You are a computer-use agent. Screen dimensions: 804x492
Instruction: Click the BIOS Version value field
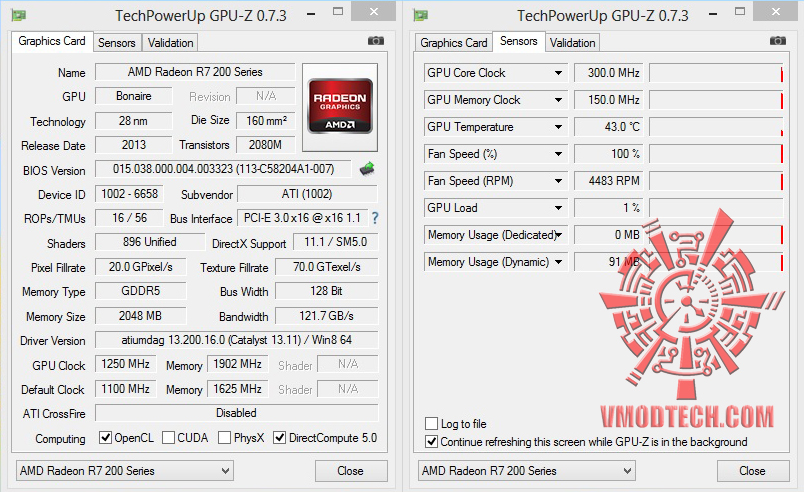pos(224,169)
